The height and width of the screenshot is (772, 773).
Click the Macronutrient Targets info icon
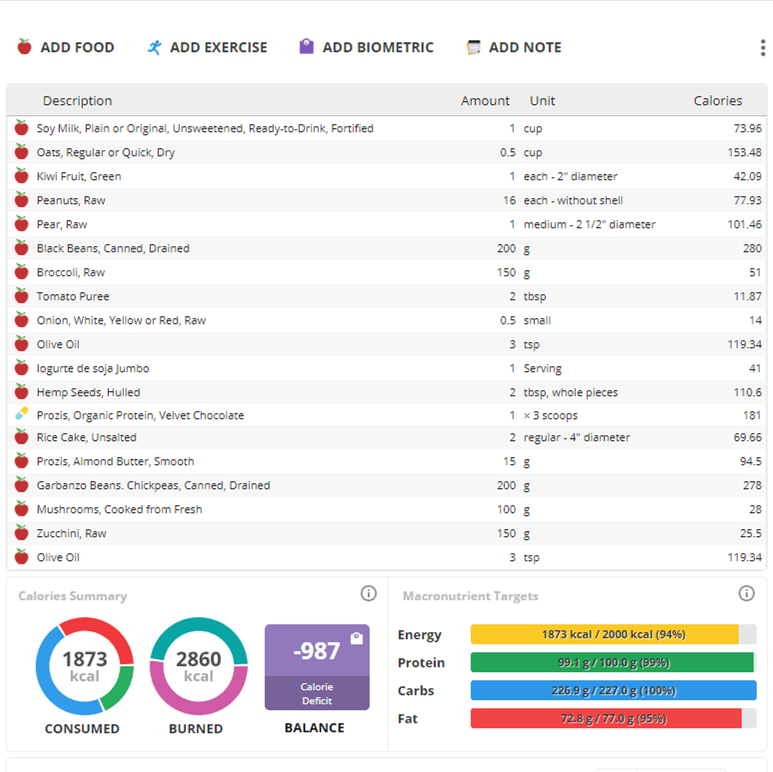746,594
